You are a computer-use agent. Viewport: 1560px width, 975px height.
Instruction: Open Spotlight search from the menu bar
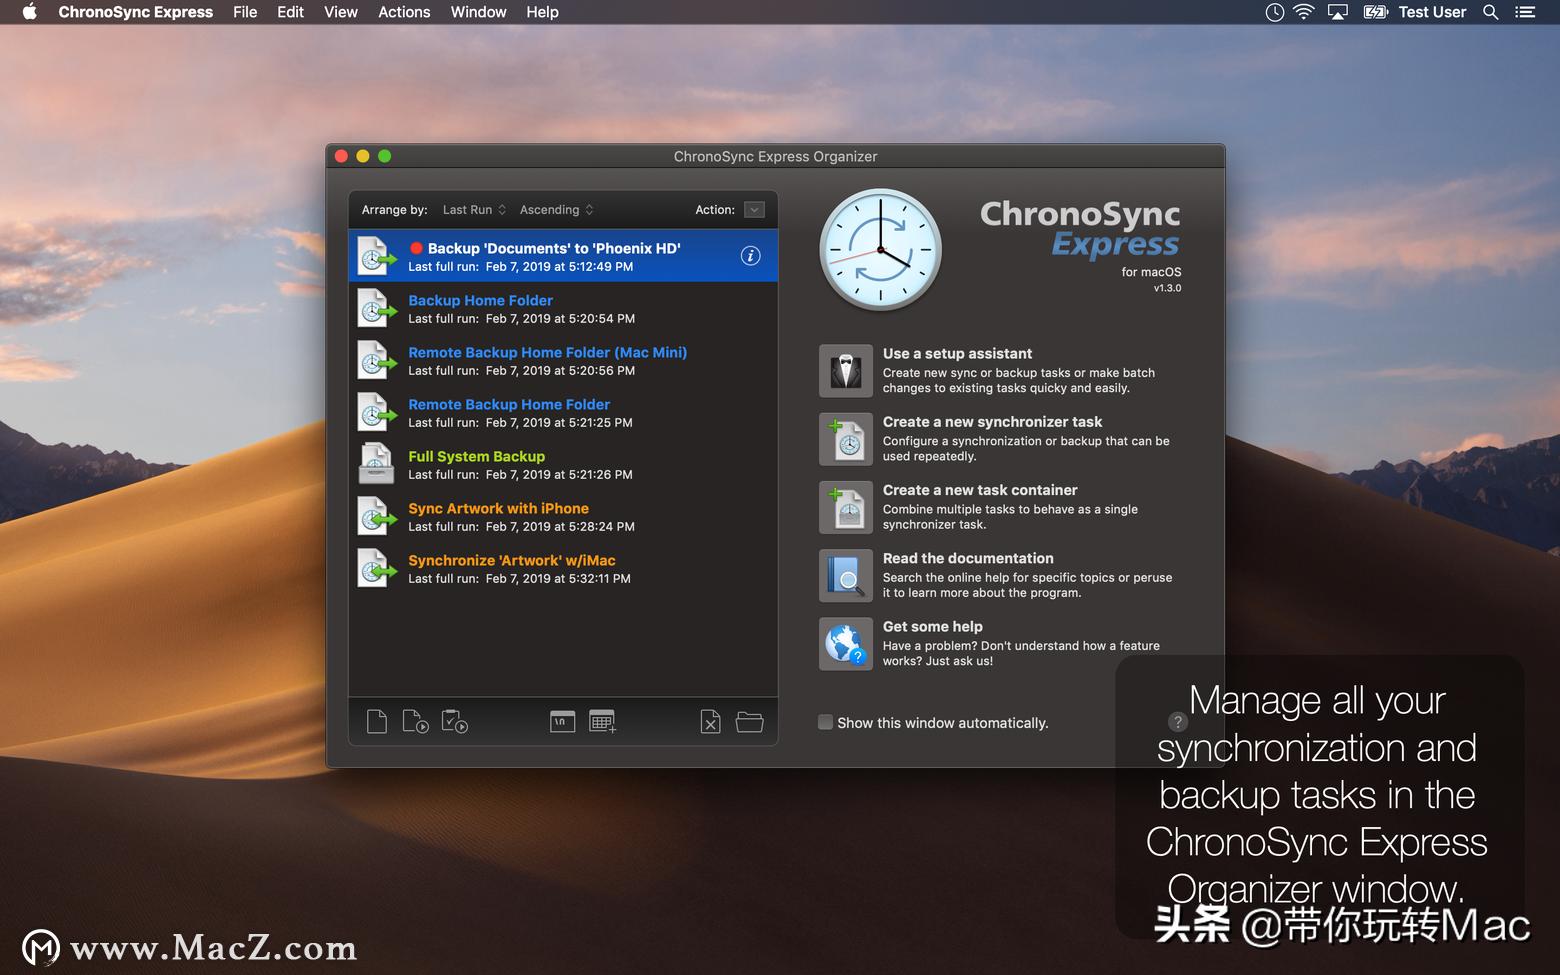point(1490,12)
